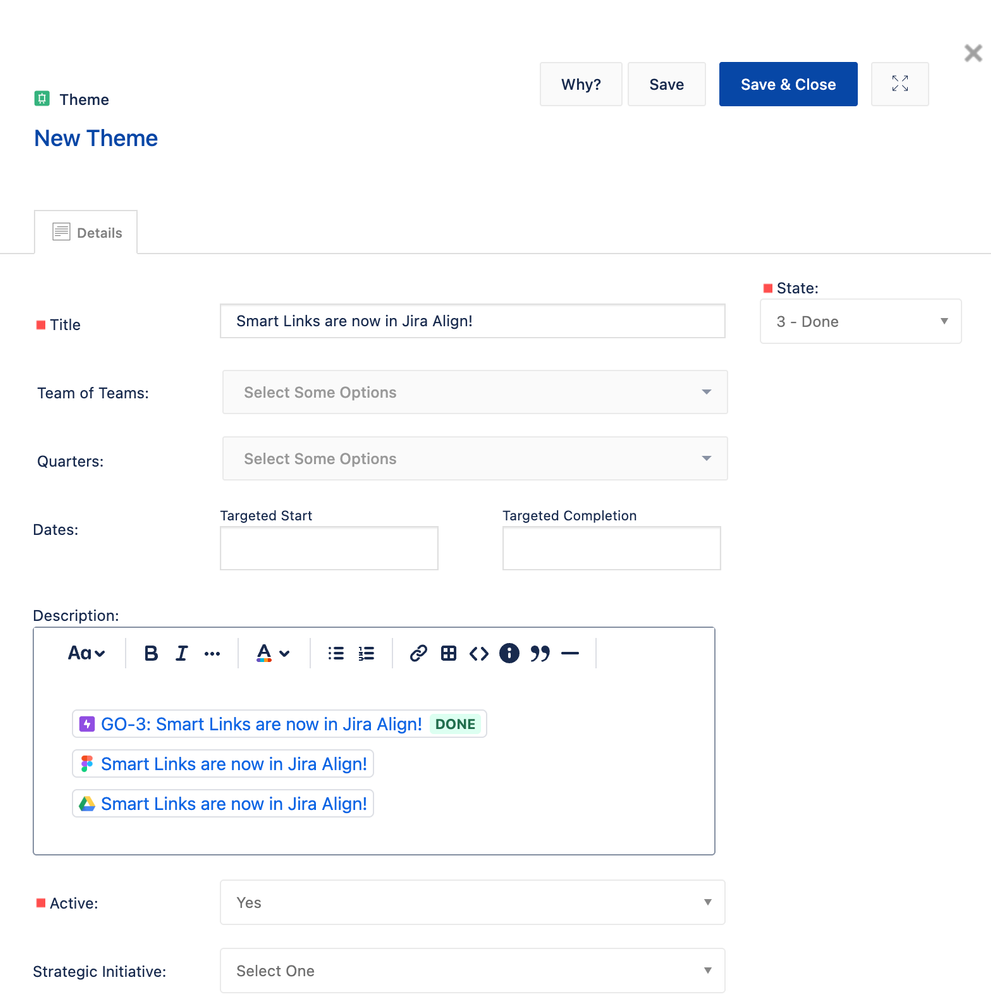Toggle bold formatting in description editor
Image resolution: width=991 pixels, height=999 pixels.
point(150,653)
